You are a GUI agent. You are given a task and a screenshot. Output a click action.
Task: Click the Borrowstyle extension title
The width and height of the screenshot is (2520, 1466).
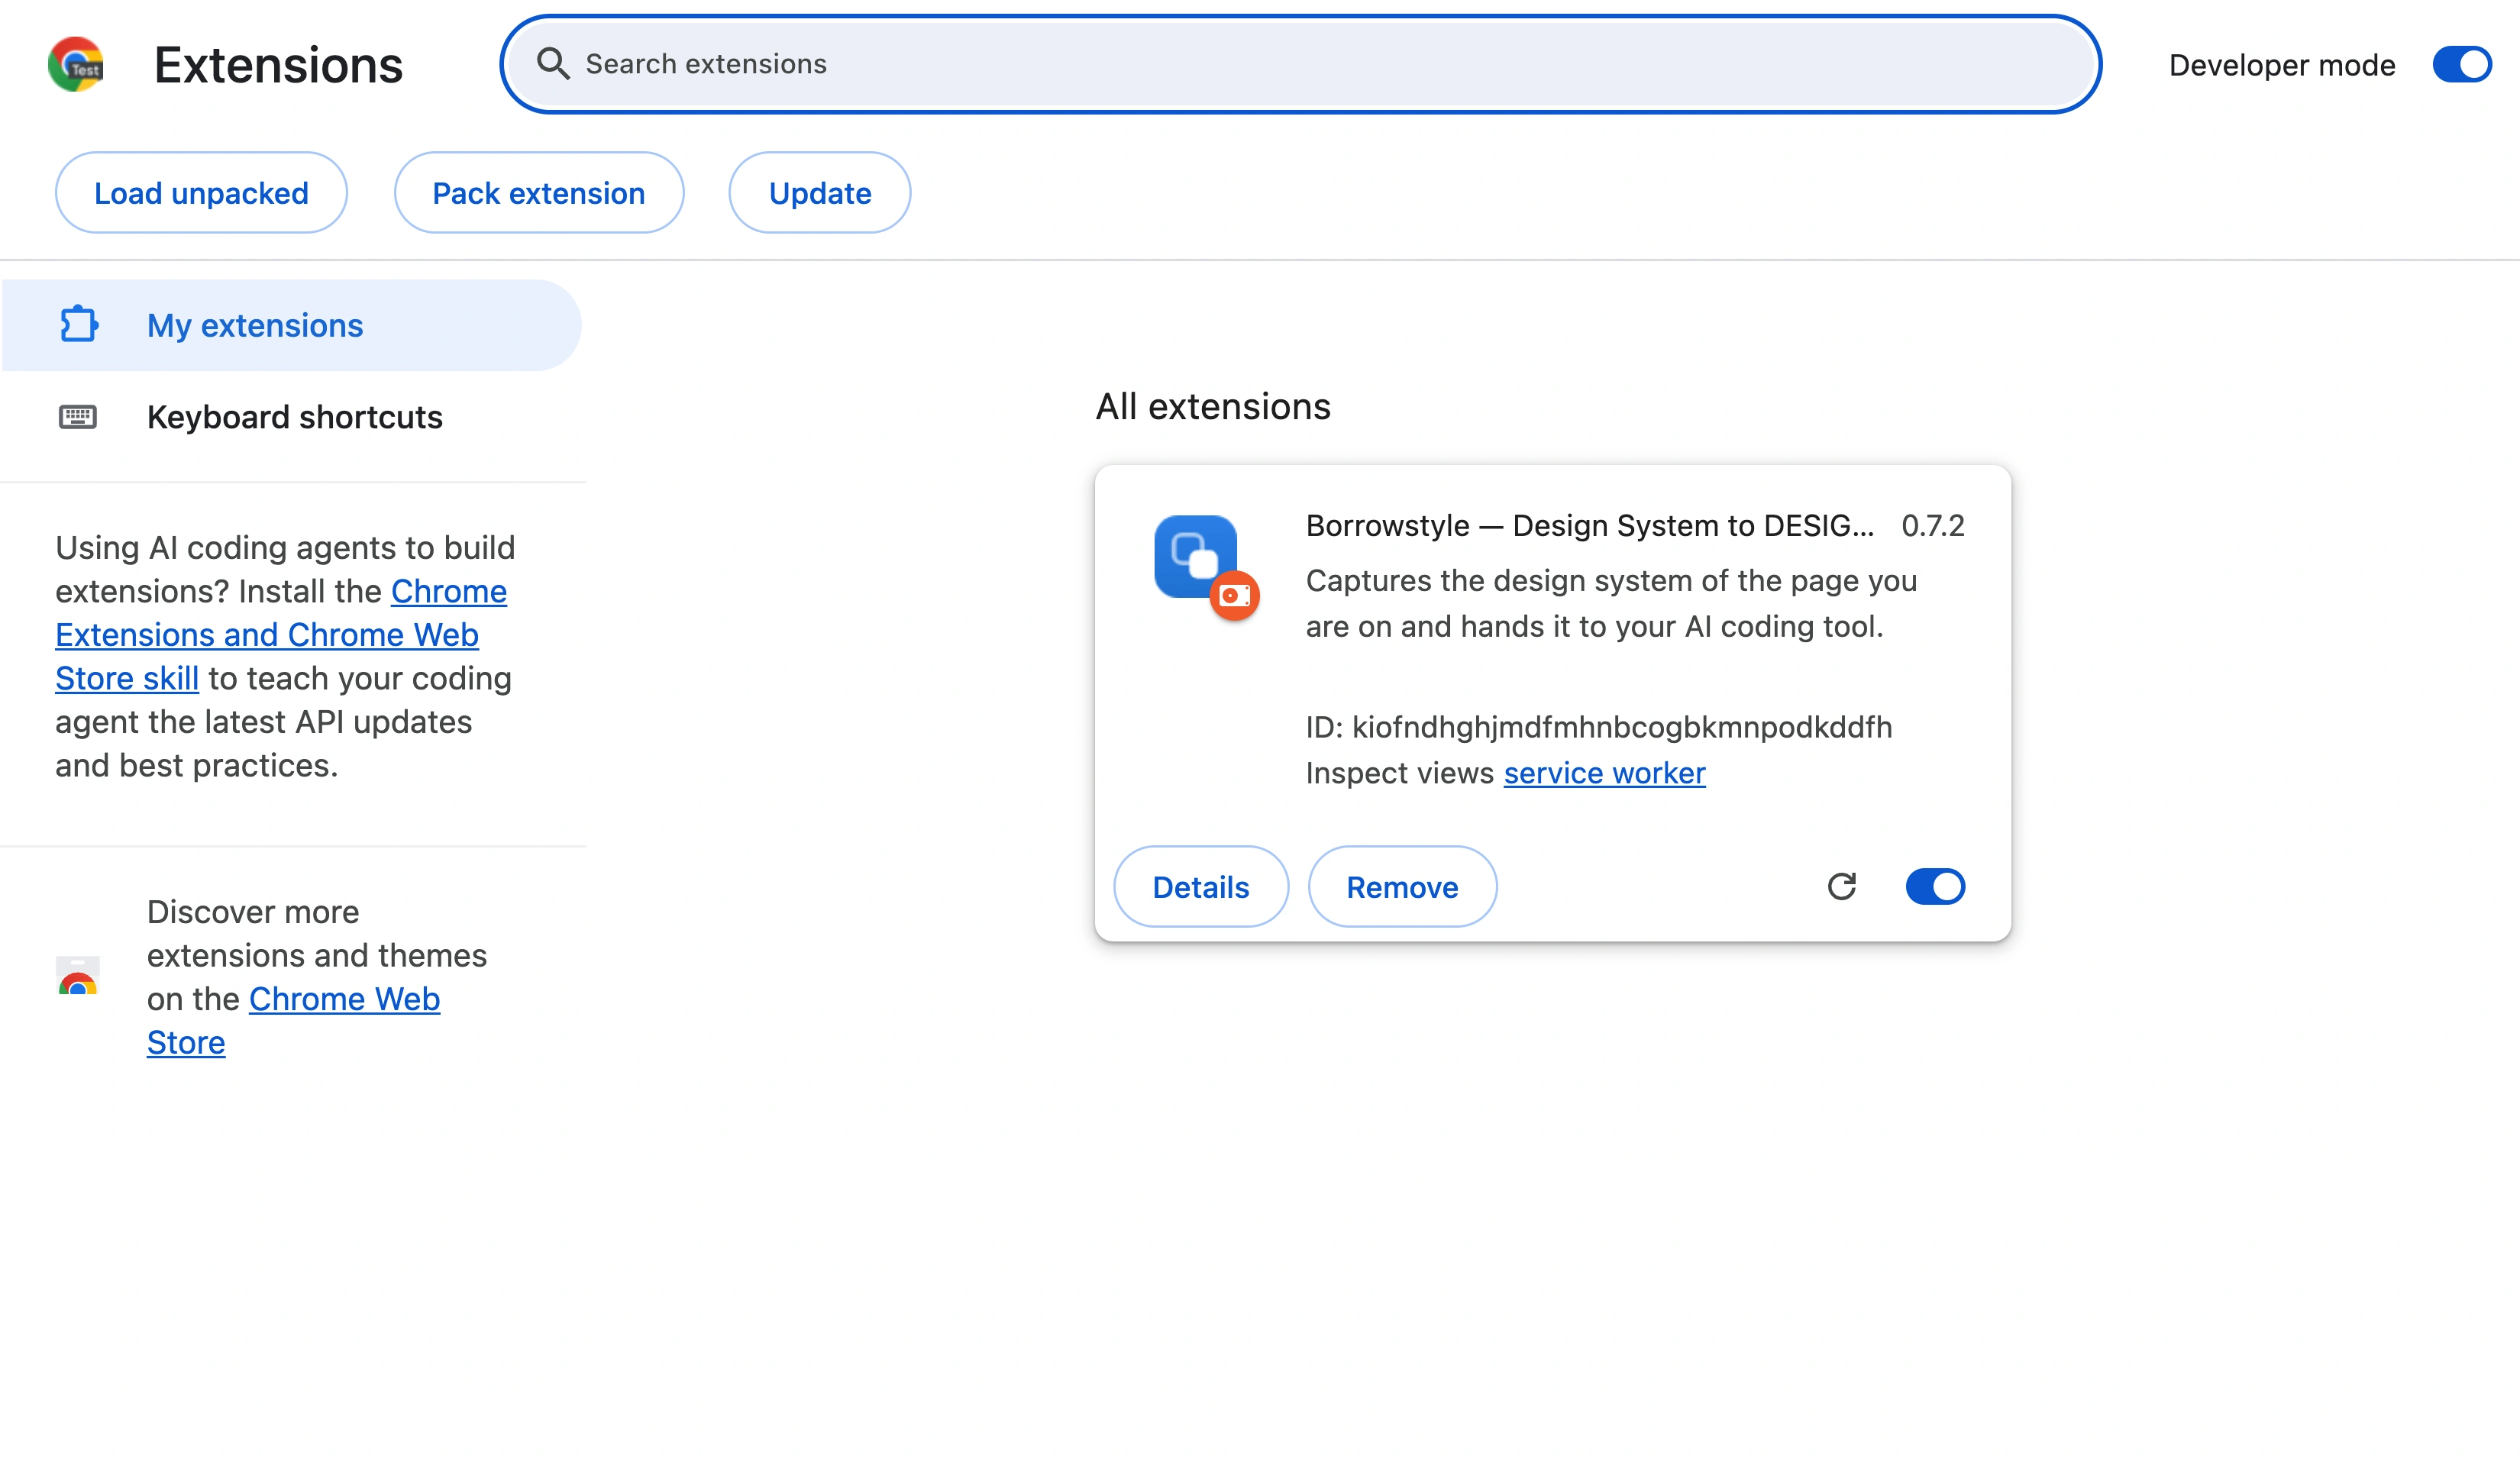pos(1590,526)
